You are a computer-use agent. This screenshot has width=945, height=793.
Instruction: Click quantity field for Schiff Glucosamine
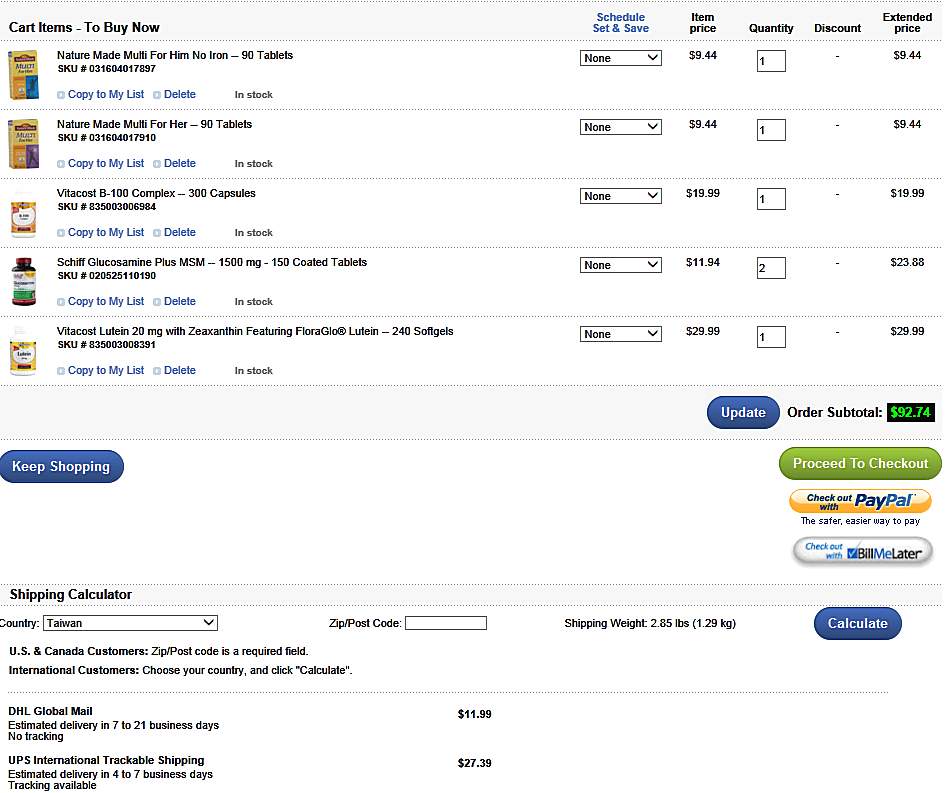click(x=771, y=268)
